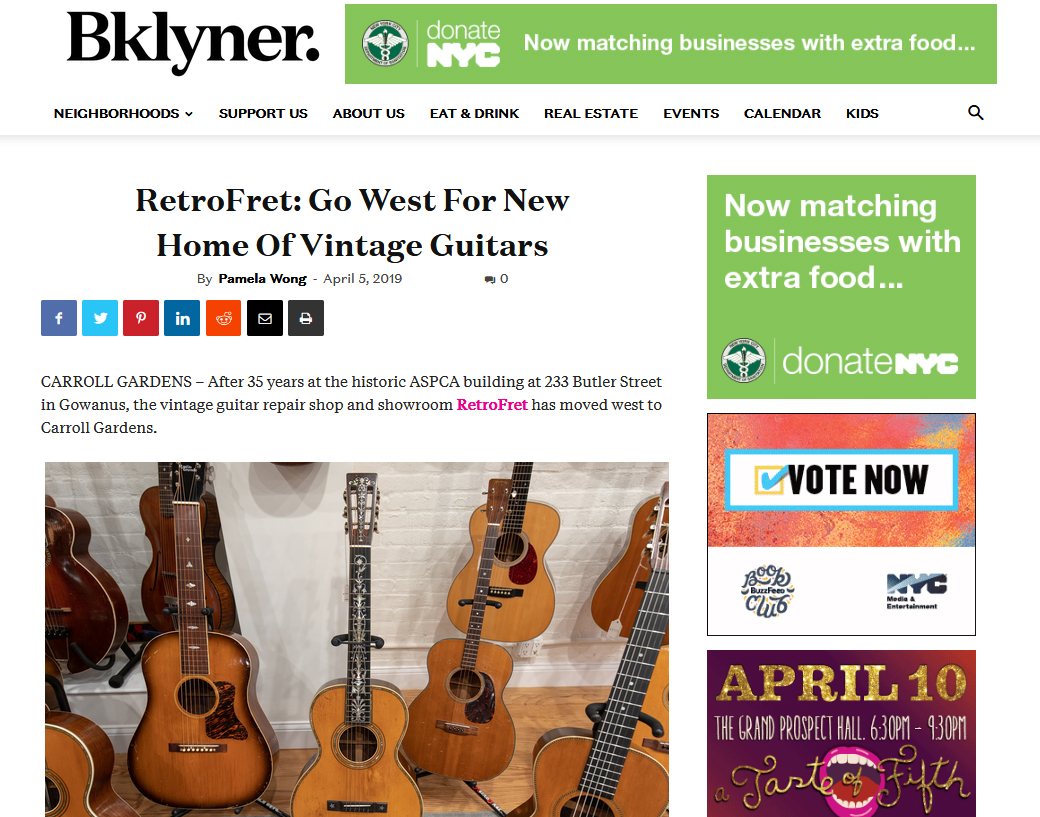Email this article via envelope icon

coord(265,318)
